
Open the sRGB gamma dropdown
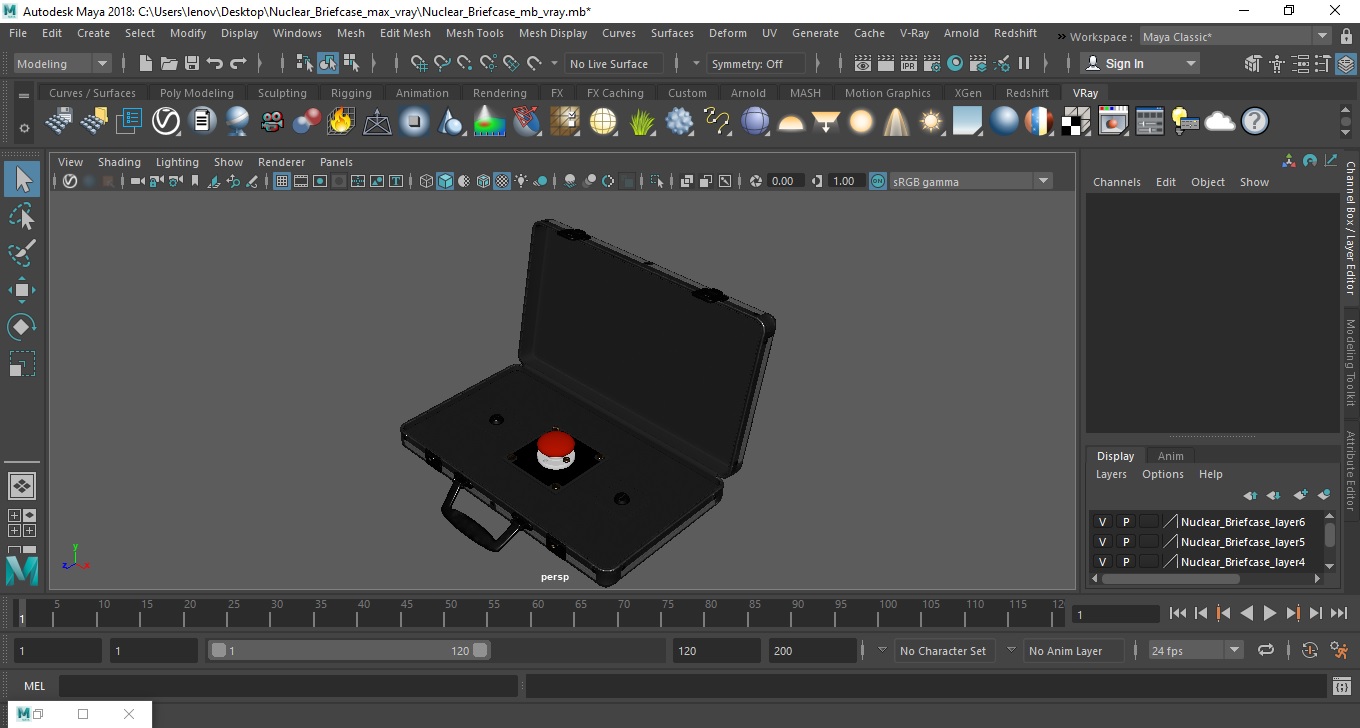pyautogui.click(x=970, y=181)
